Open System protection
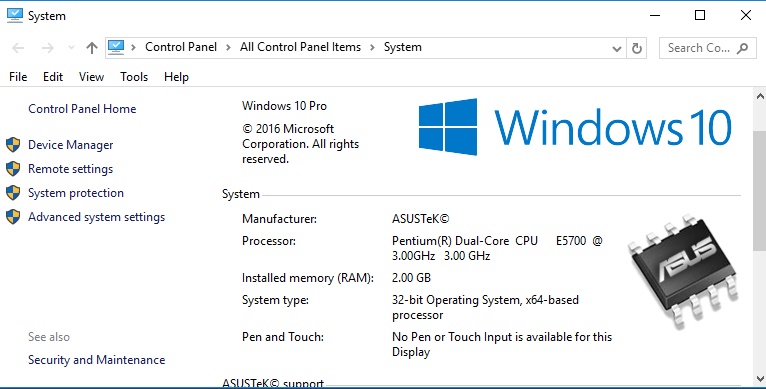The width and height of the screenshot is (766, 389). pos(76,193)
